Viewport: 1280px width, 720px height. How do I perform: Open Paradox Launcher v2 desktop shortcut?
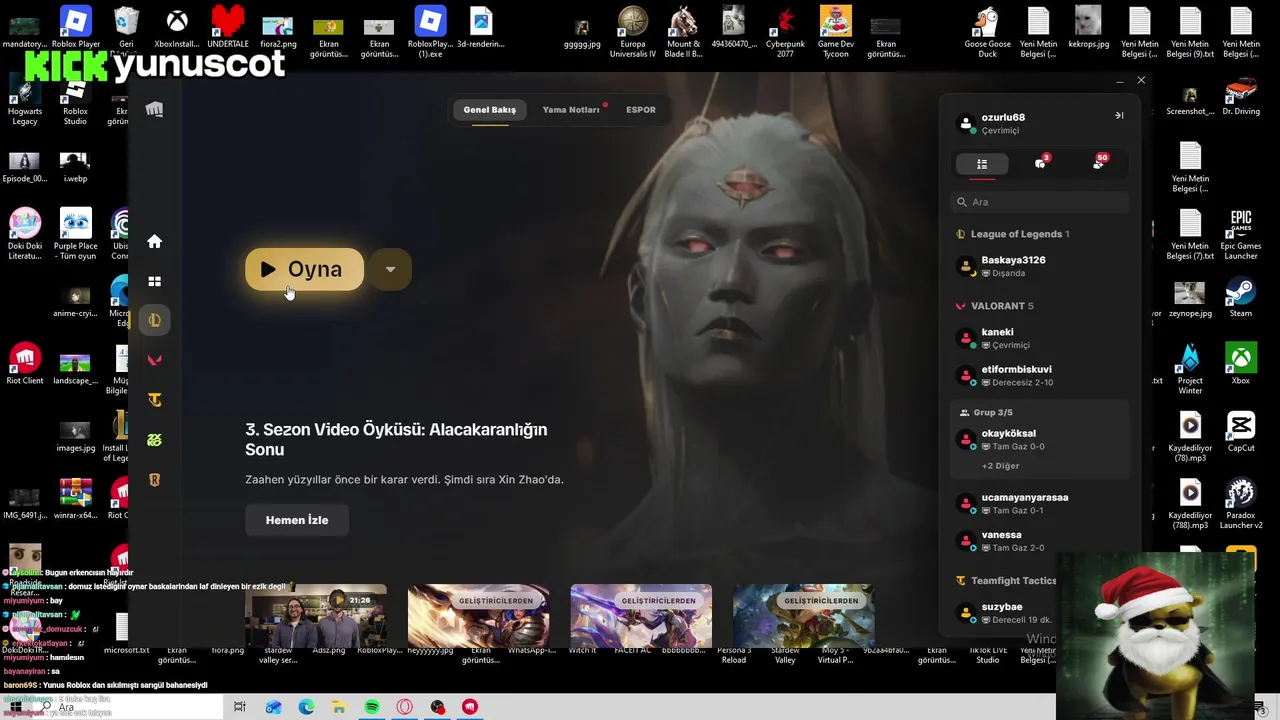tap(1241, 505)
